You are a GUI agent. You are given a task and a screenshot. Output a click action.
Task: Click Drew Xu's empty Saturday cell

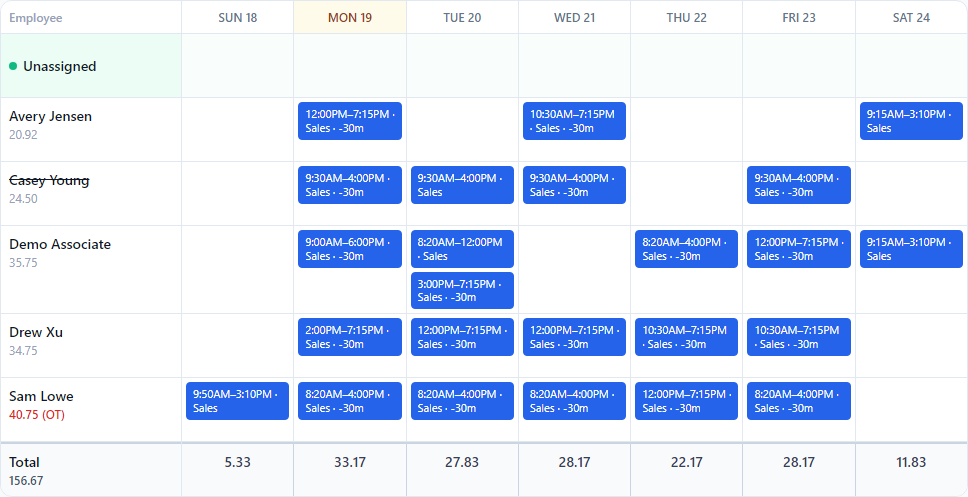tap(911, 346)
